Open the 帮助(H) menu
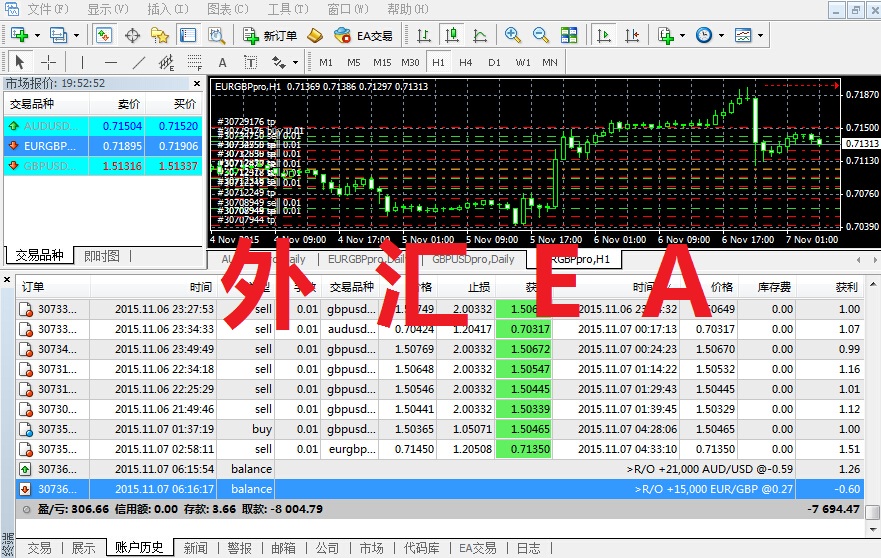The height and width of the screenshot is (558, 881). point(408,9)
